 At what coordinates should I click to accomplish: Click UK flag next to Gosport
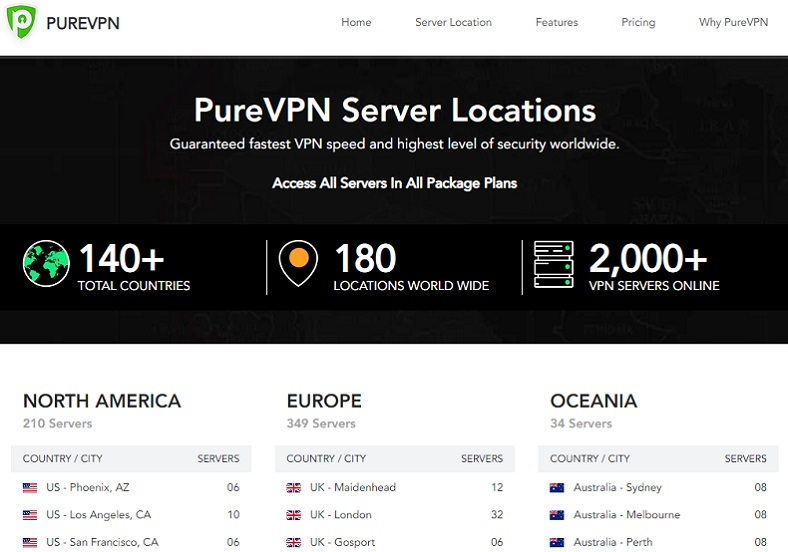(293, 542)
